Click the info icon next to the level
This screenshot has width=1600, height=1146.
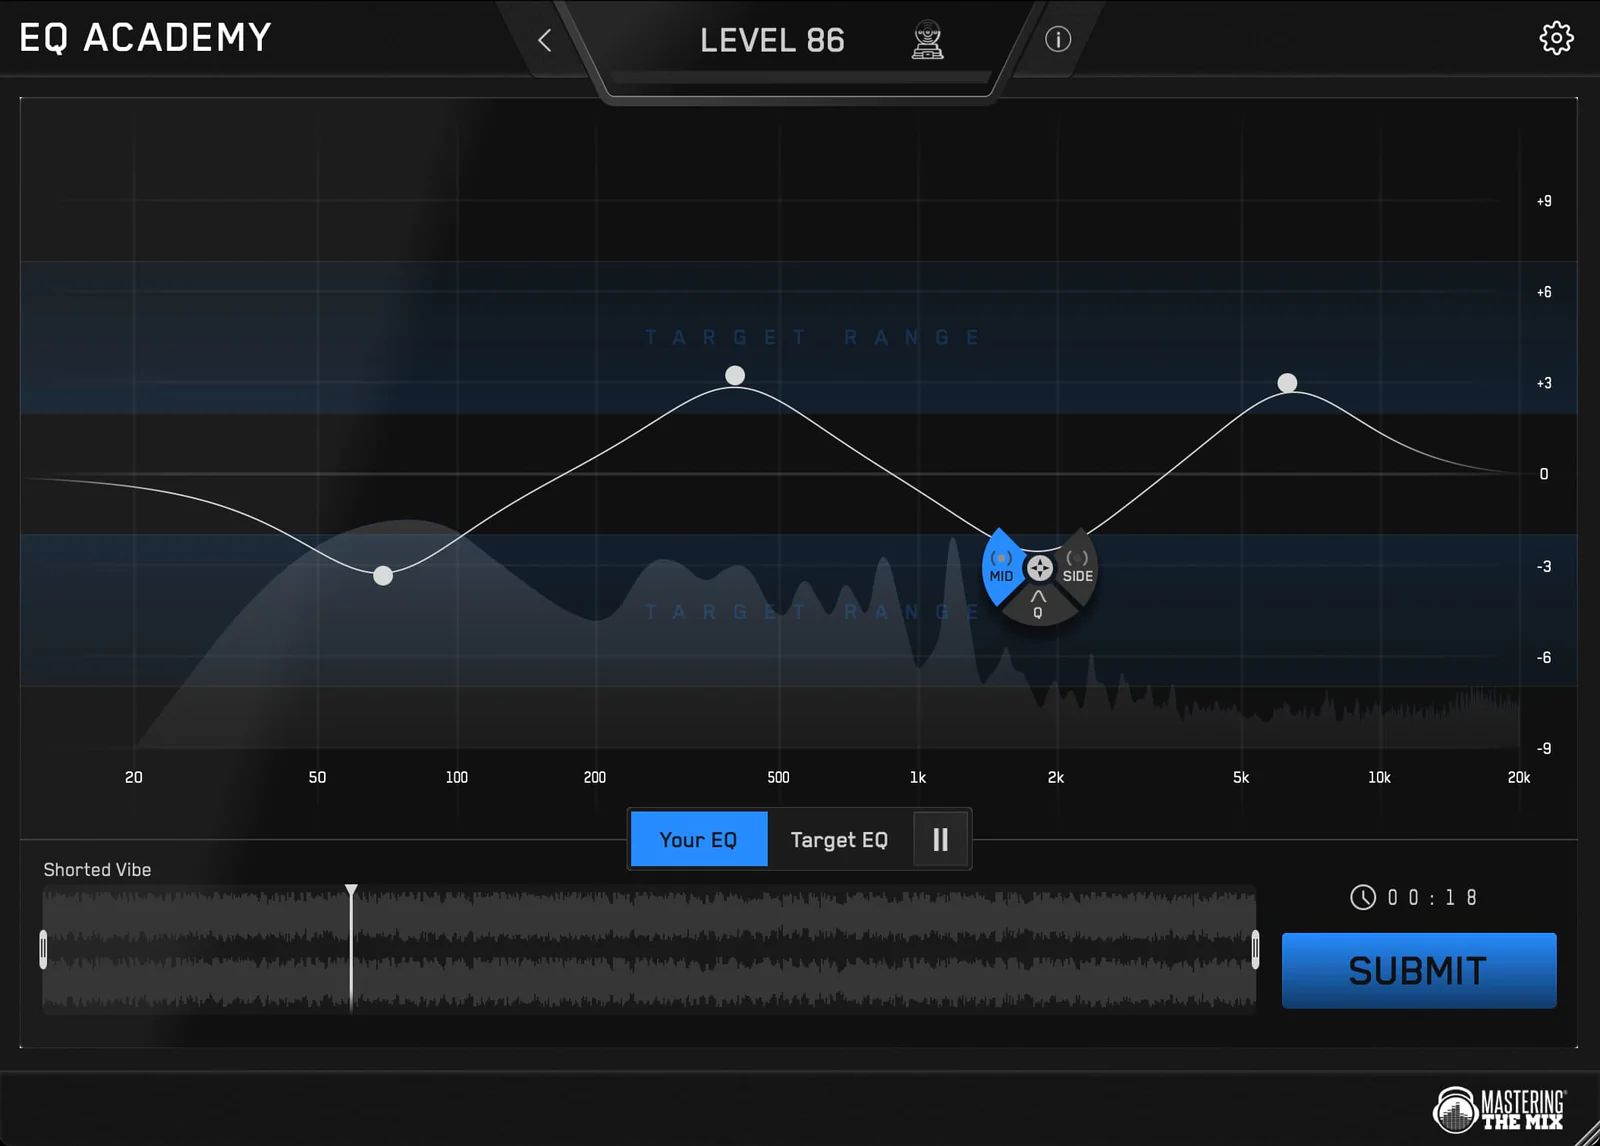pos(1057,39)
